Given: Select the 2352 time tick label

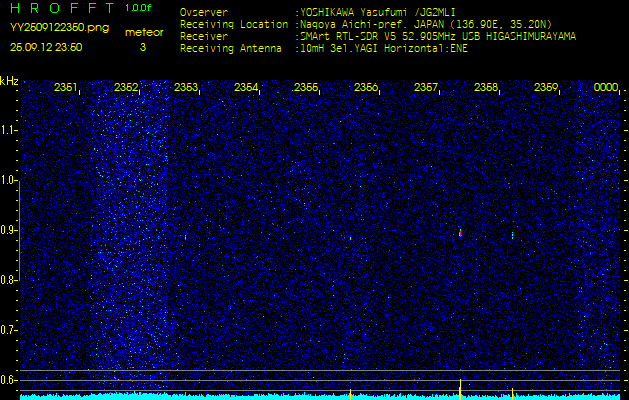Looking at the screenshot, I should [x=126, y=88].
